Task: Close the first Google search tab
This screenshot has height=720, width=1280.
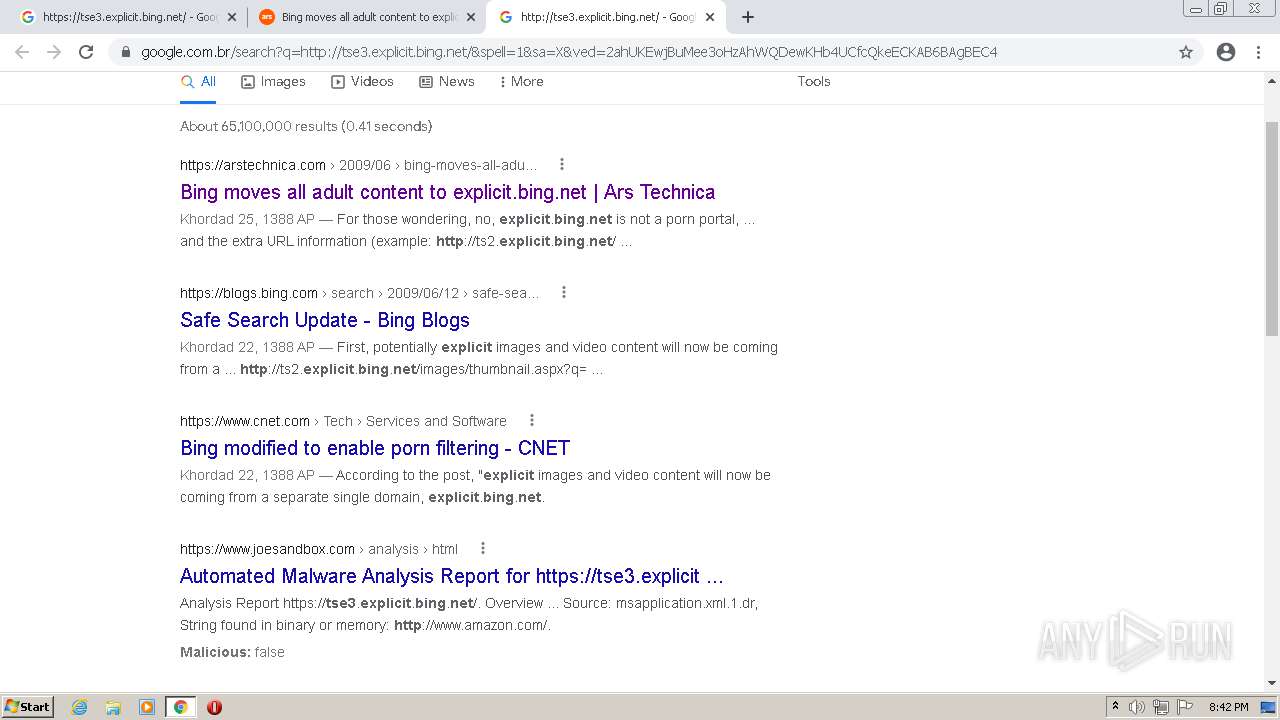Action: point(232,17)
